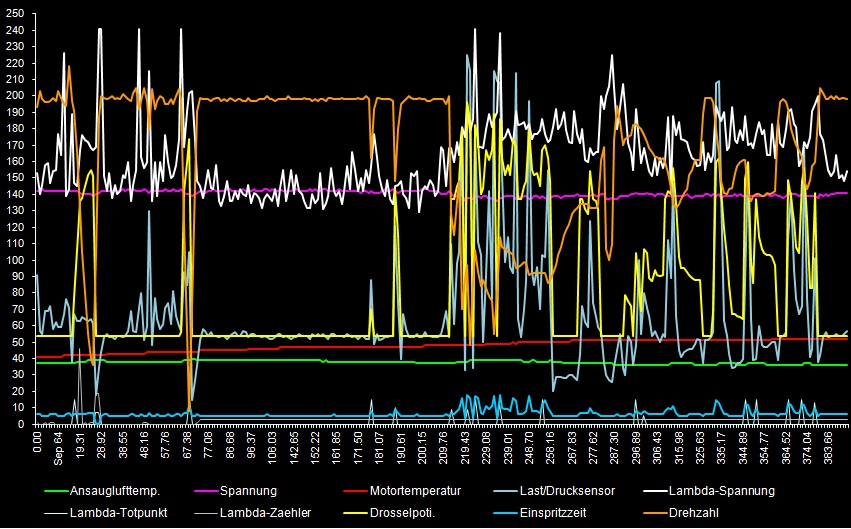Click the 219.43 label on the x-axis
Screen dimensions: 851x529
tap(464, 445)
